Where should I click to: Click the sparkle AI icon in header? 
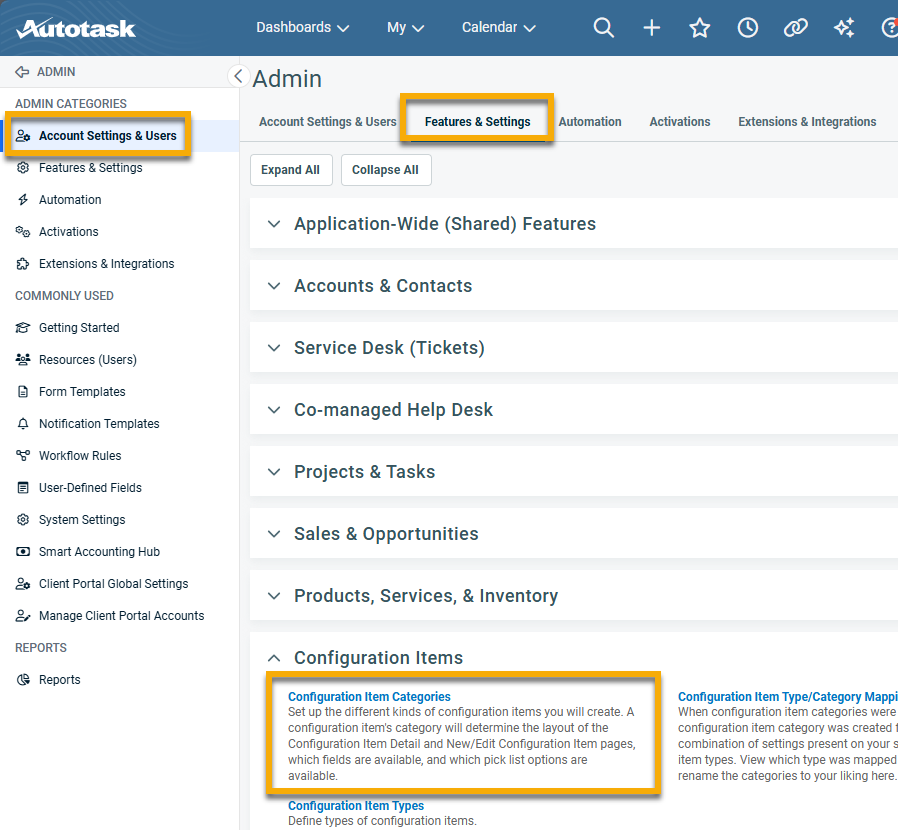click(x=844, y=27)
